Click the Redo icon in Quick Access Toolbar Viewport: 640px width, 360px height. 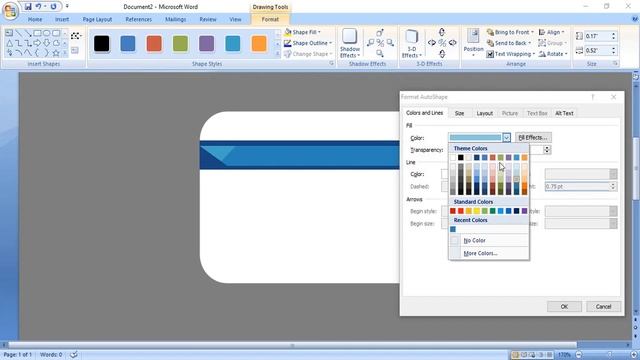pyautogui.click(x=53, y=7)
